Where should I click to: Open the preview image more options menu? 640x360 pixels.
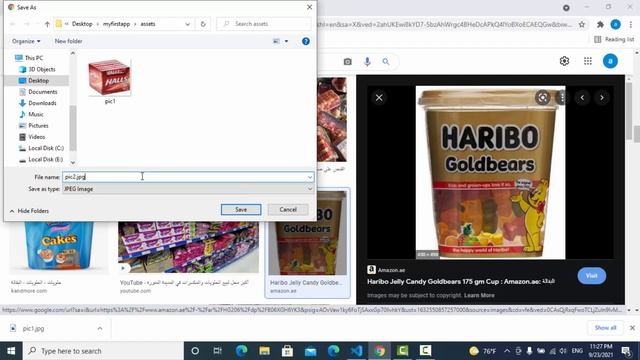click(x=562, y=98)
